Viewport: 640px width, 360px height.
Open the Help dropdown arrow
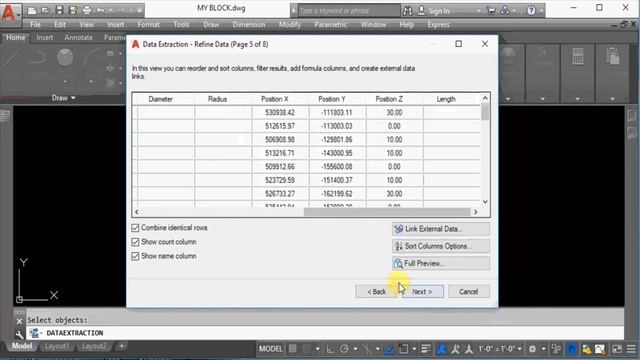(x=541, y=11)
